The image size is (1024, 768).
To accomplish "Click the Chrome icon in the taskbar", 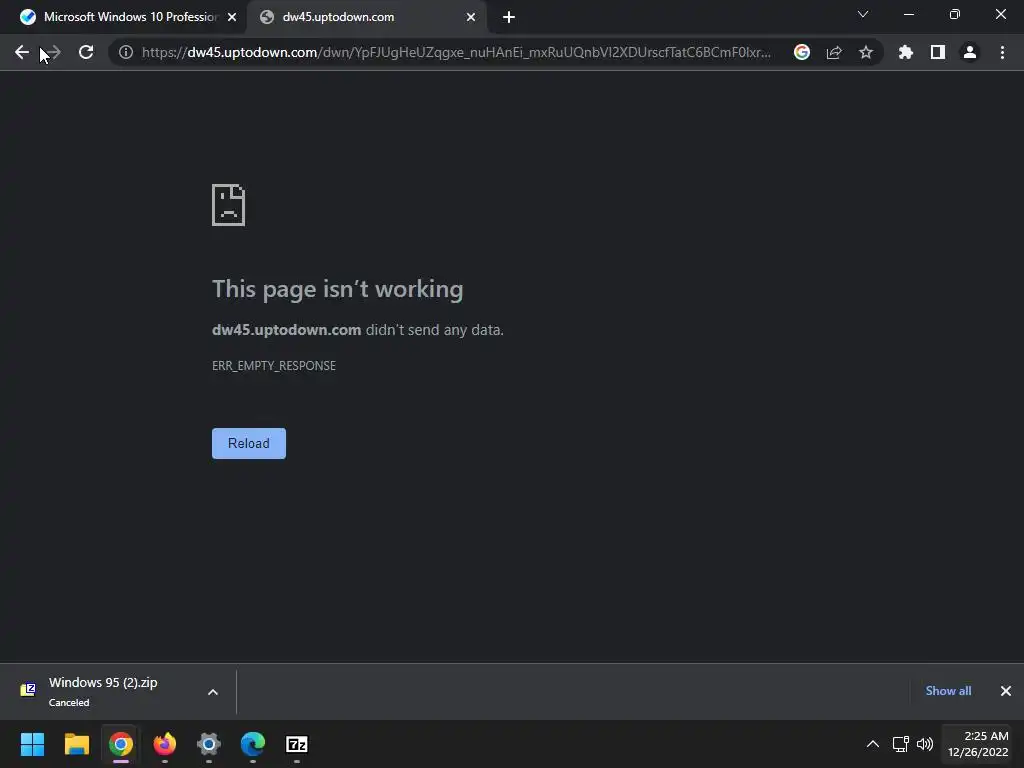I will coord(121,744).
